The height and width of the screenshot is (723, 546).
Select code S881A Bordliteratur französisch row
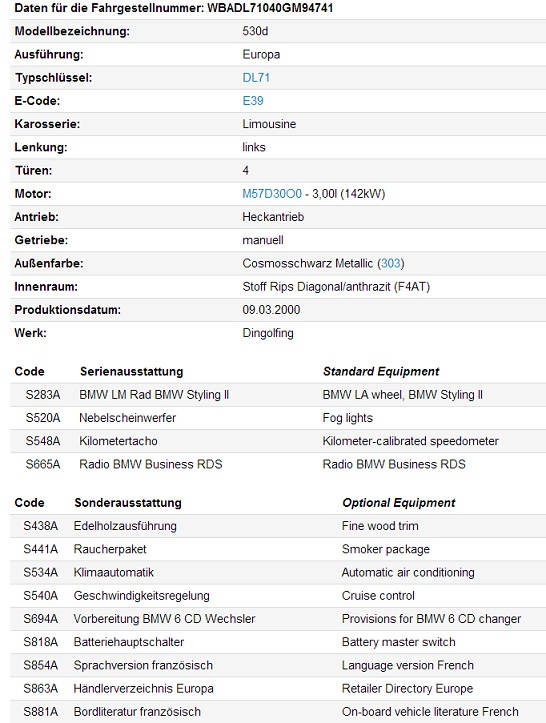pyautogui.click(x=278, y=712)
